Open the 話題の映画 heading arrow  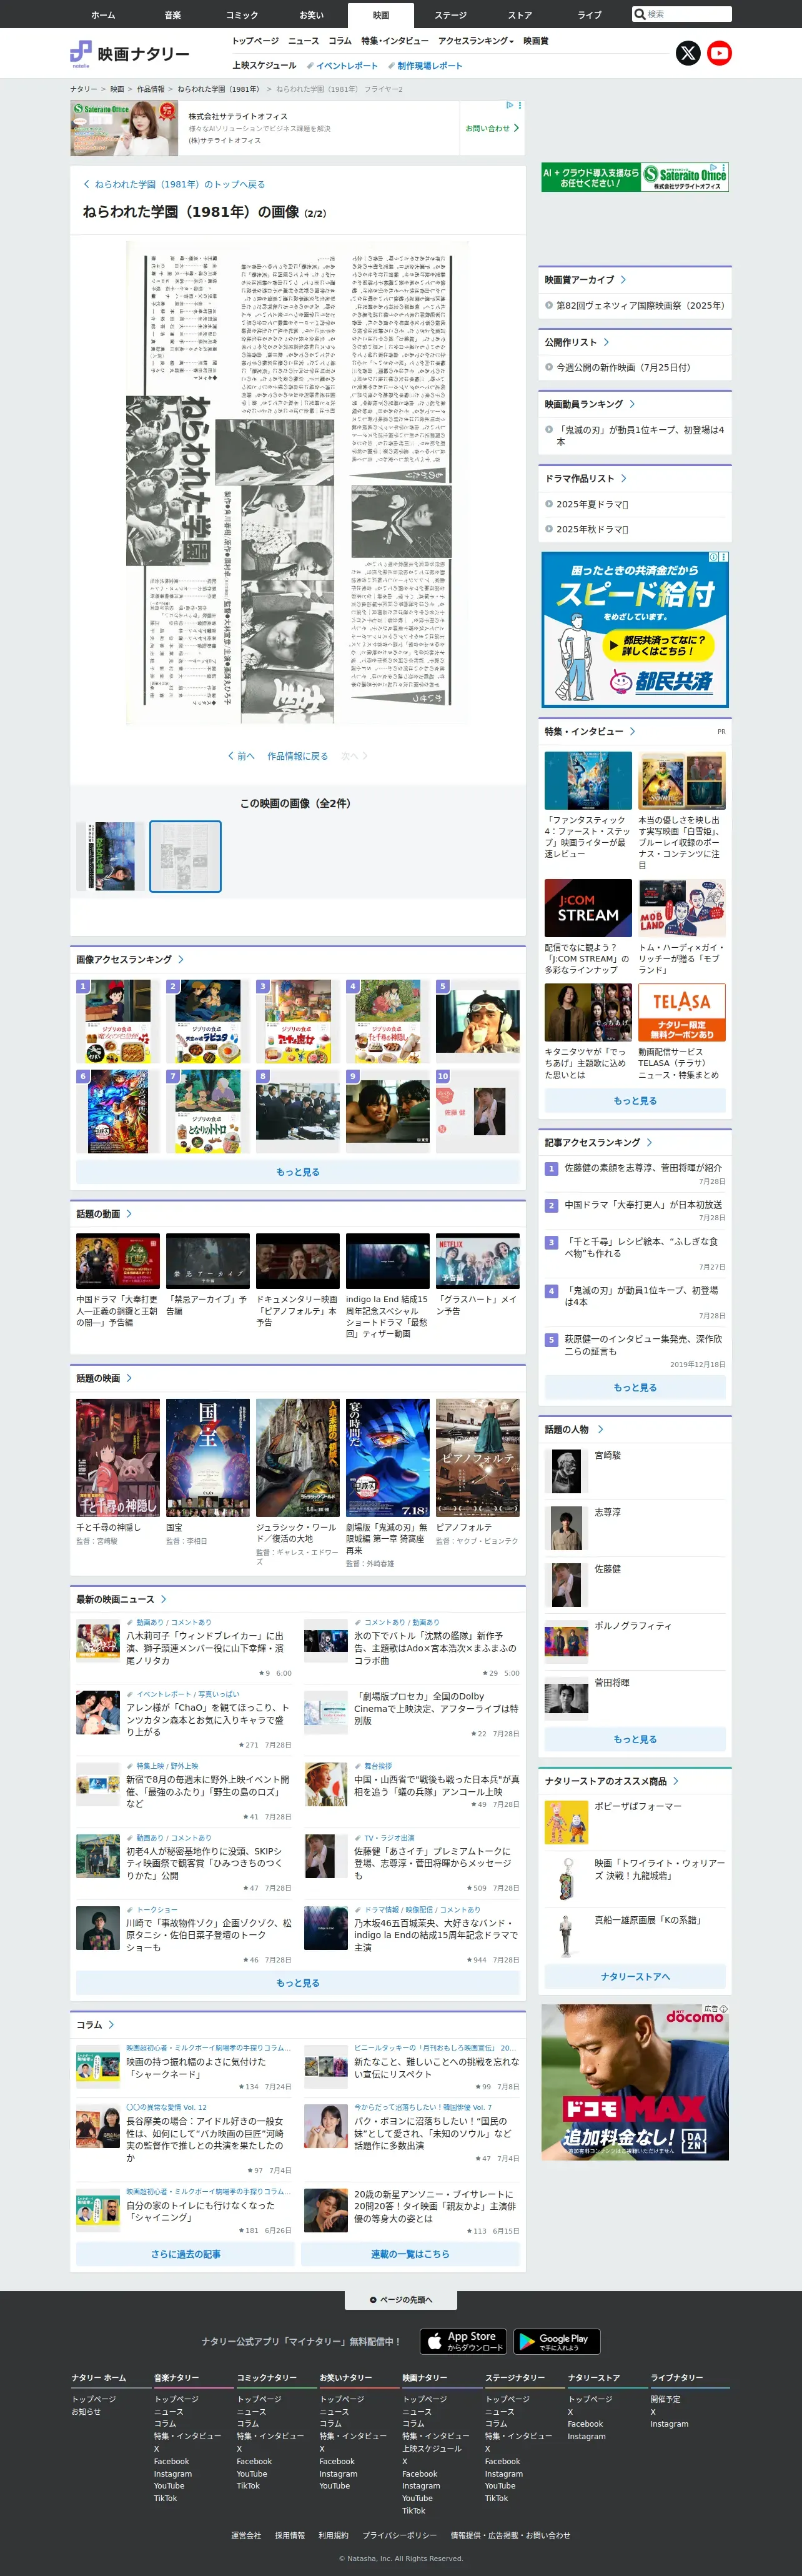129,1378
